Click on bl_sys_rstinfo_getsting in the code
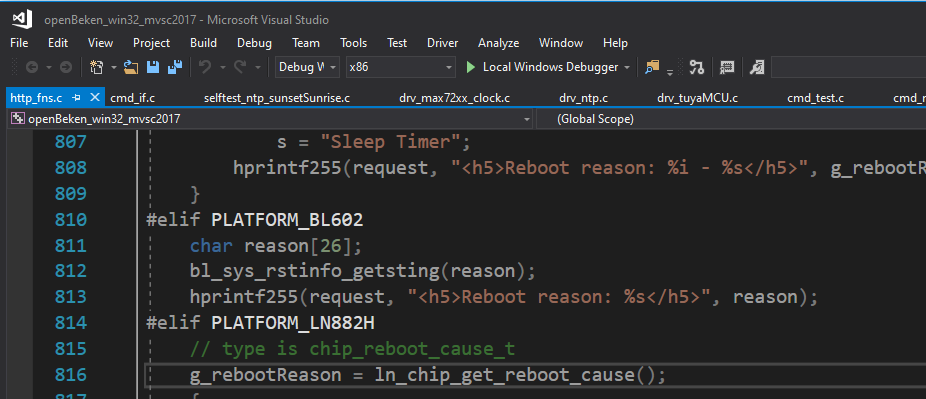This screenshot has height=399, width=926. coord(315,272)
